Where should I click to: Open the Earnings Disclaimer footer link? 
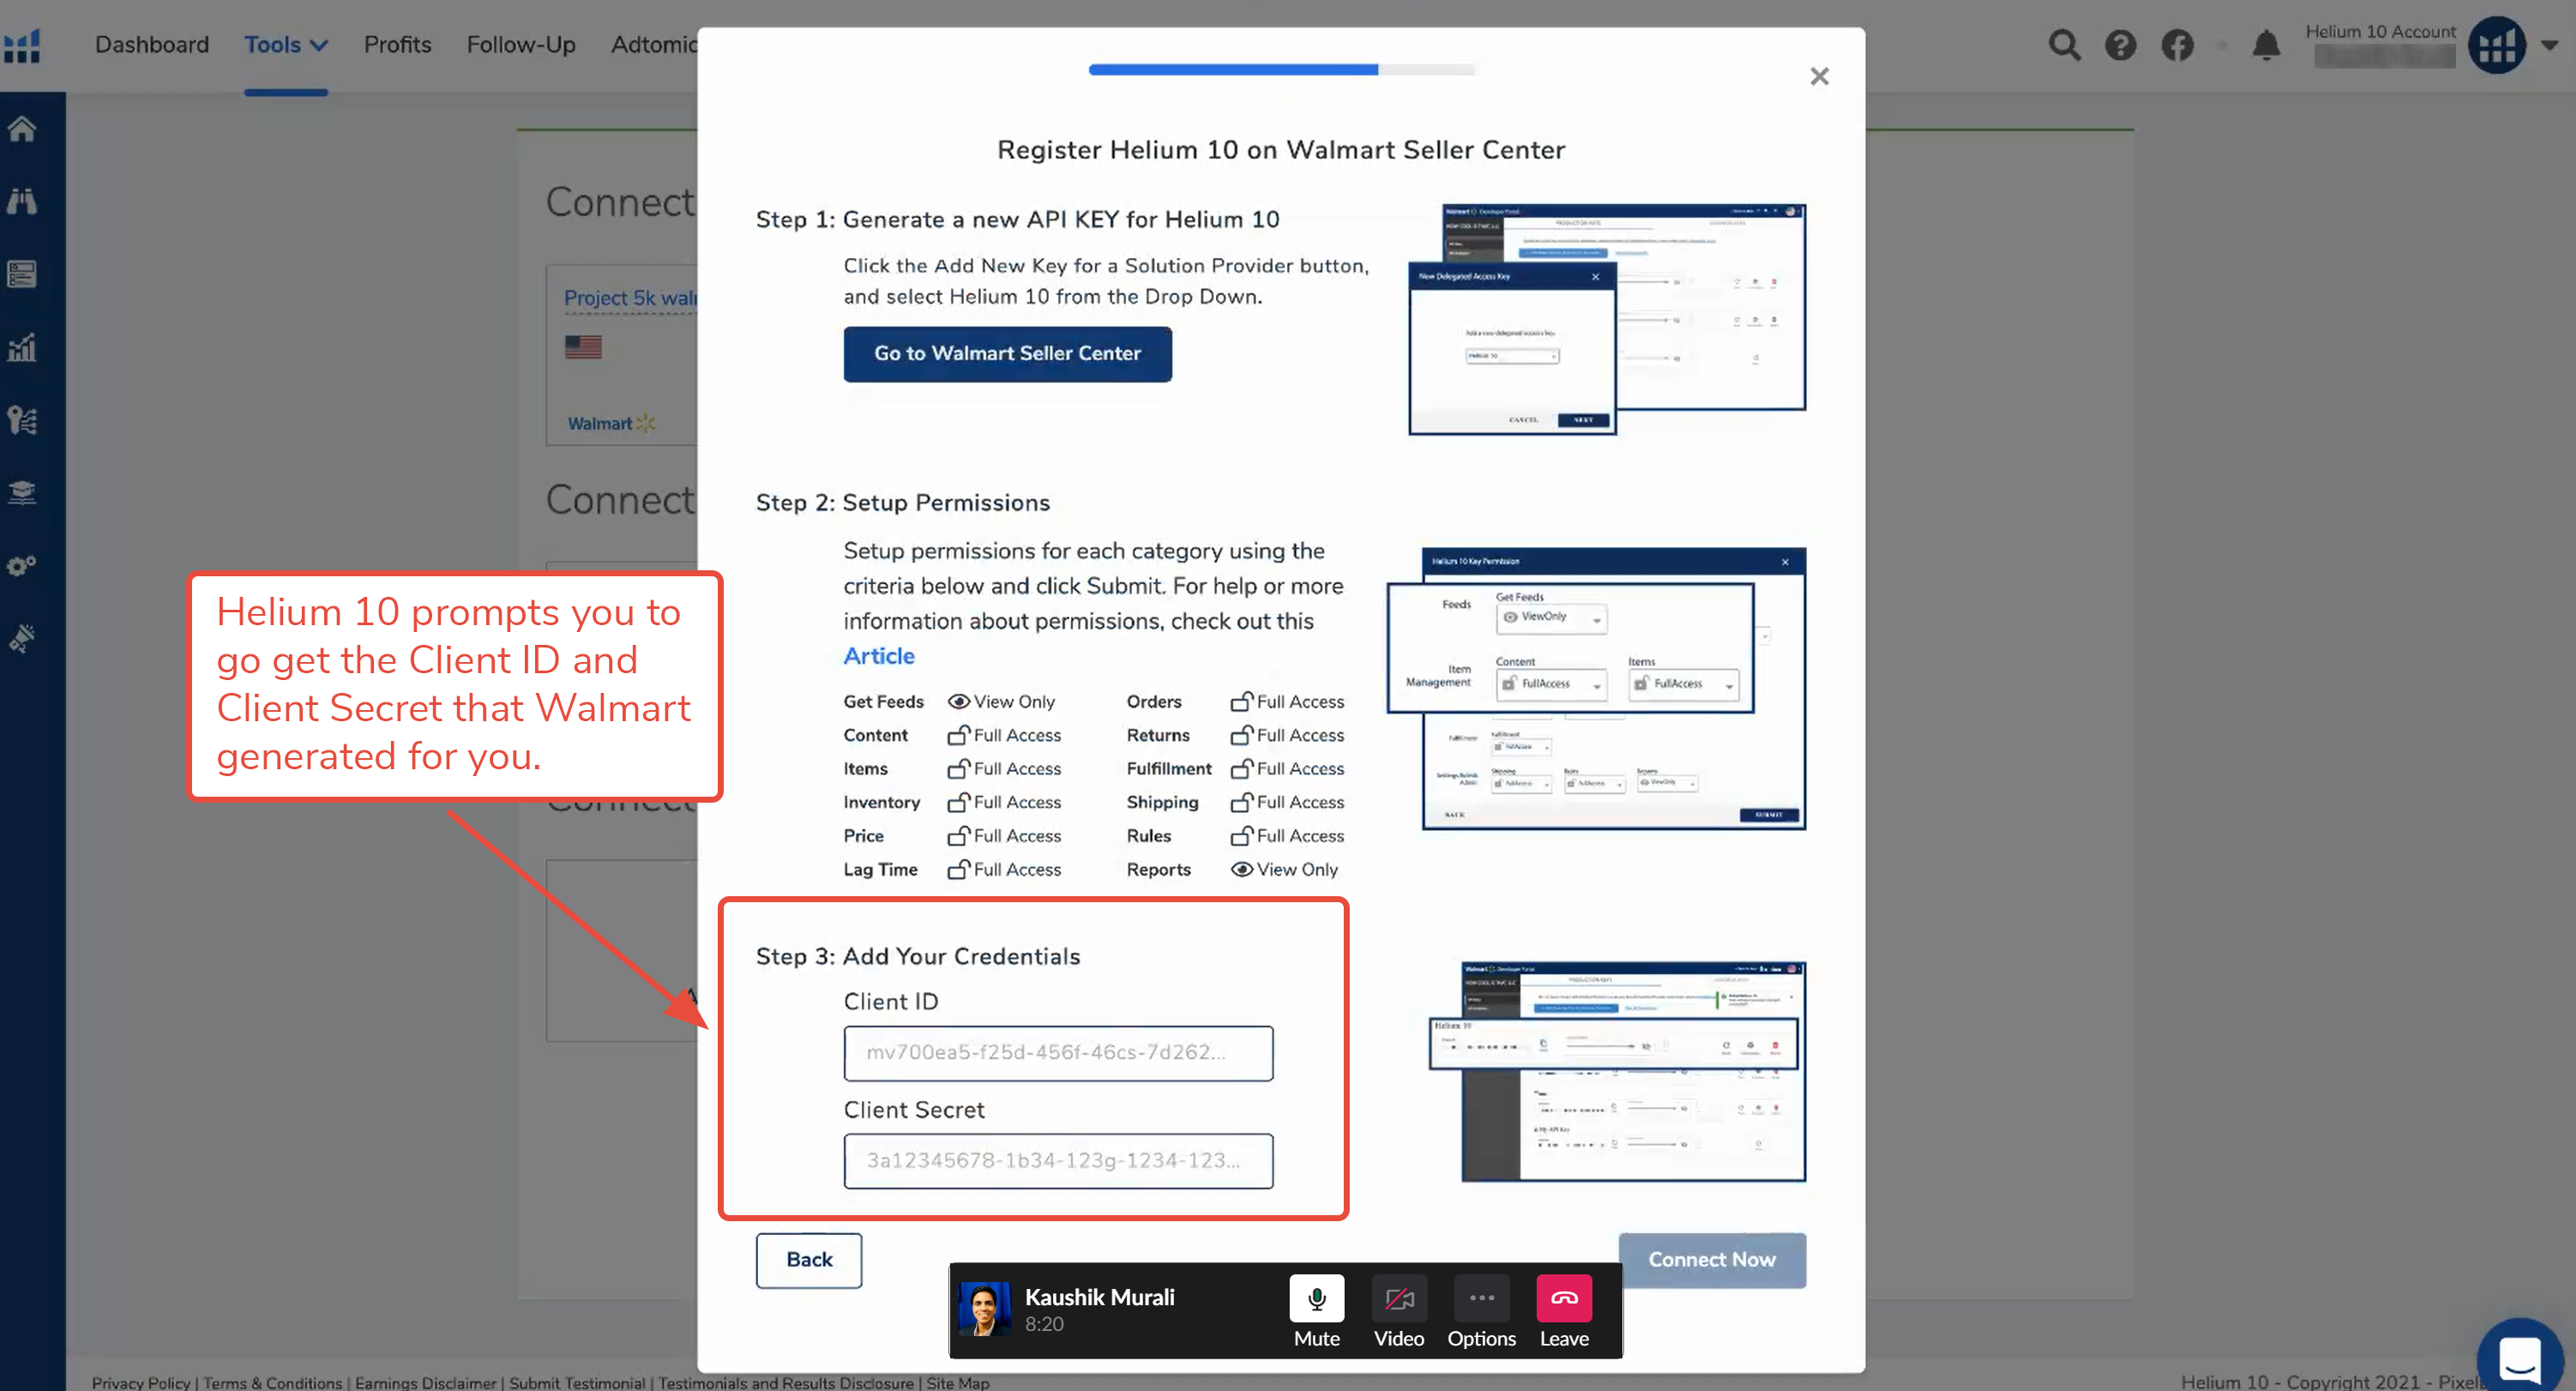[x=425, y=1382]
